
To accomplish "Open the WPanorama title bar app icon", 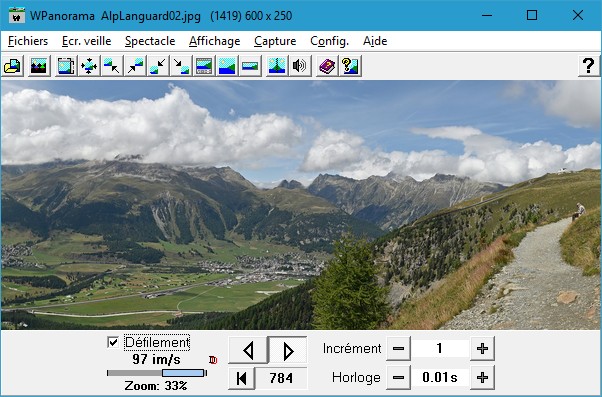I will [x=17, y=15].
